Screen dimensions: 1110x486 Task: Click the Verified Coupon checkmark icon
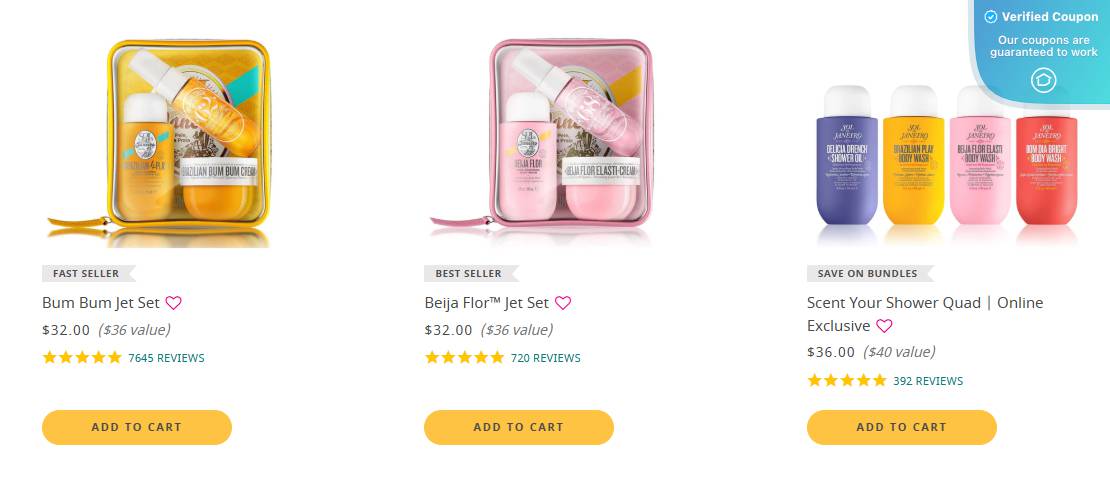coord(991,16)
